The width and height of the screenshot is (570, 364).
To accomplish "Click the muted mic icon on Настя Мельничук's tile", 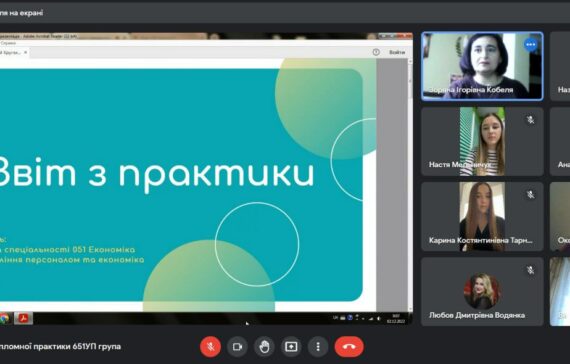I will pyautogui.click(x=531, y=120).
